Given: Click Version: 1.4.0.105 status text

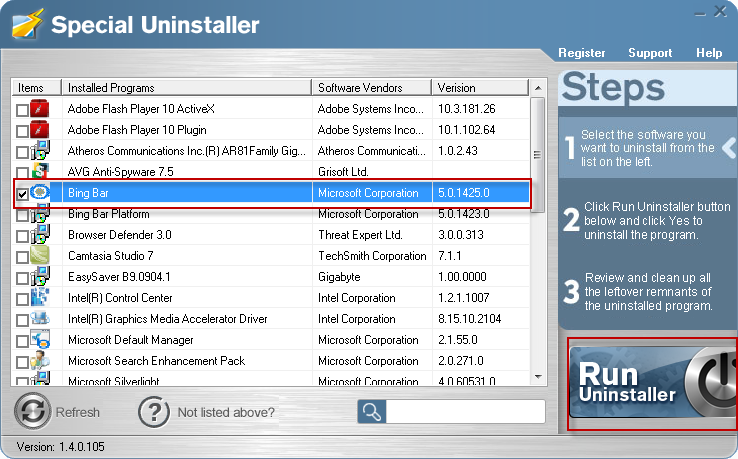Looking at the screenshot, I should 60,446.
